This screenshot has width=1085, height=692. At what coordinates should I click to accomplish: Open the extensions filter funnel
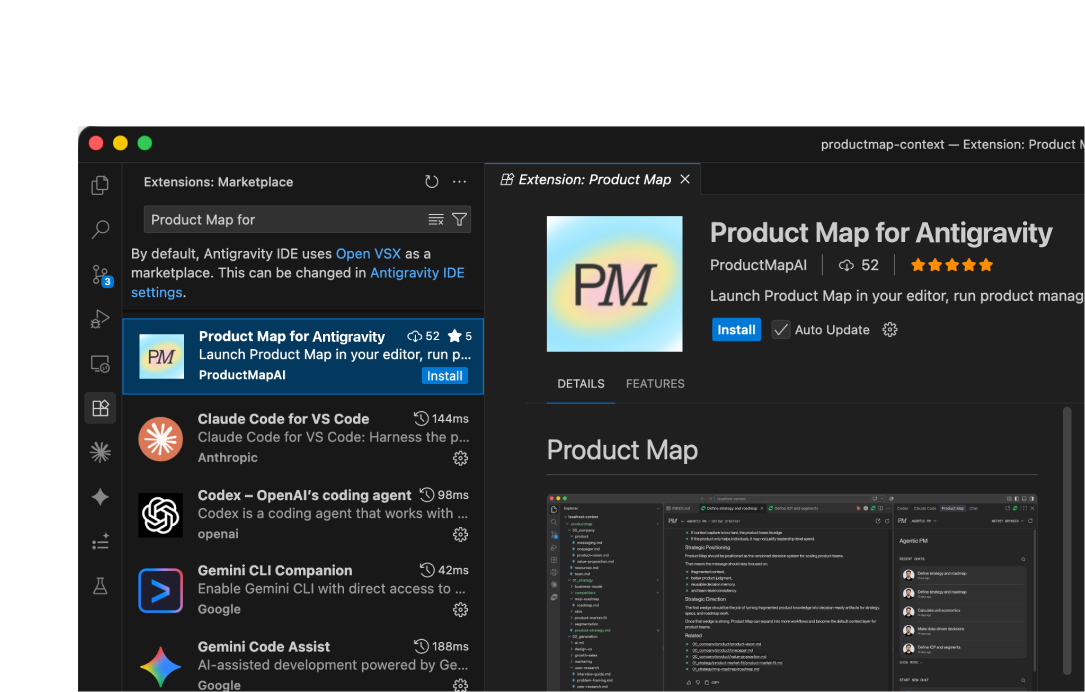pyautogui.click(x=459, y=219)
